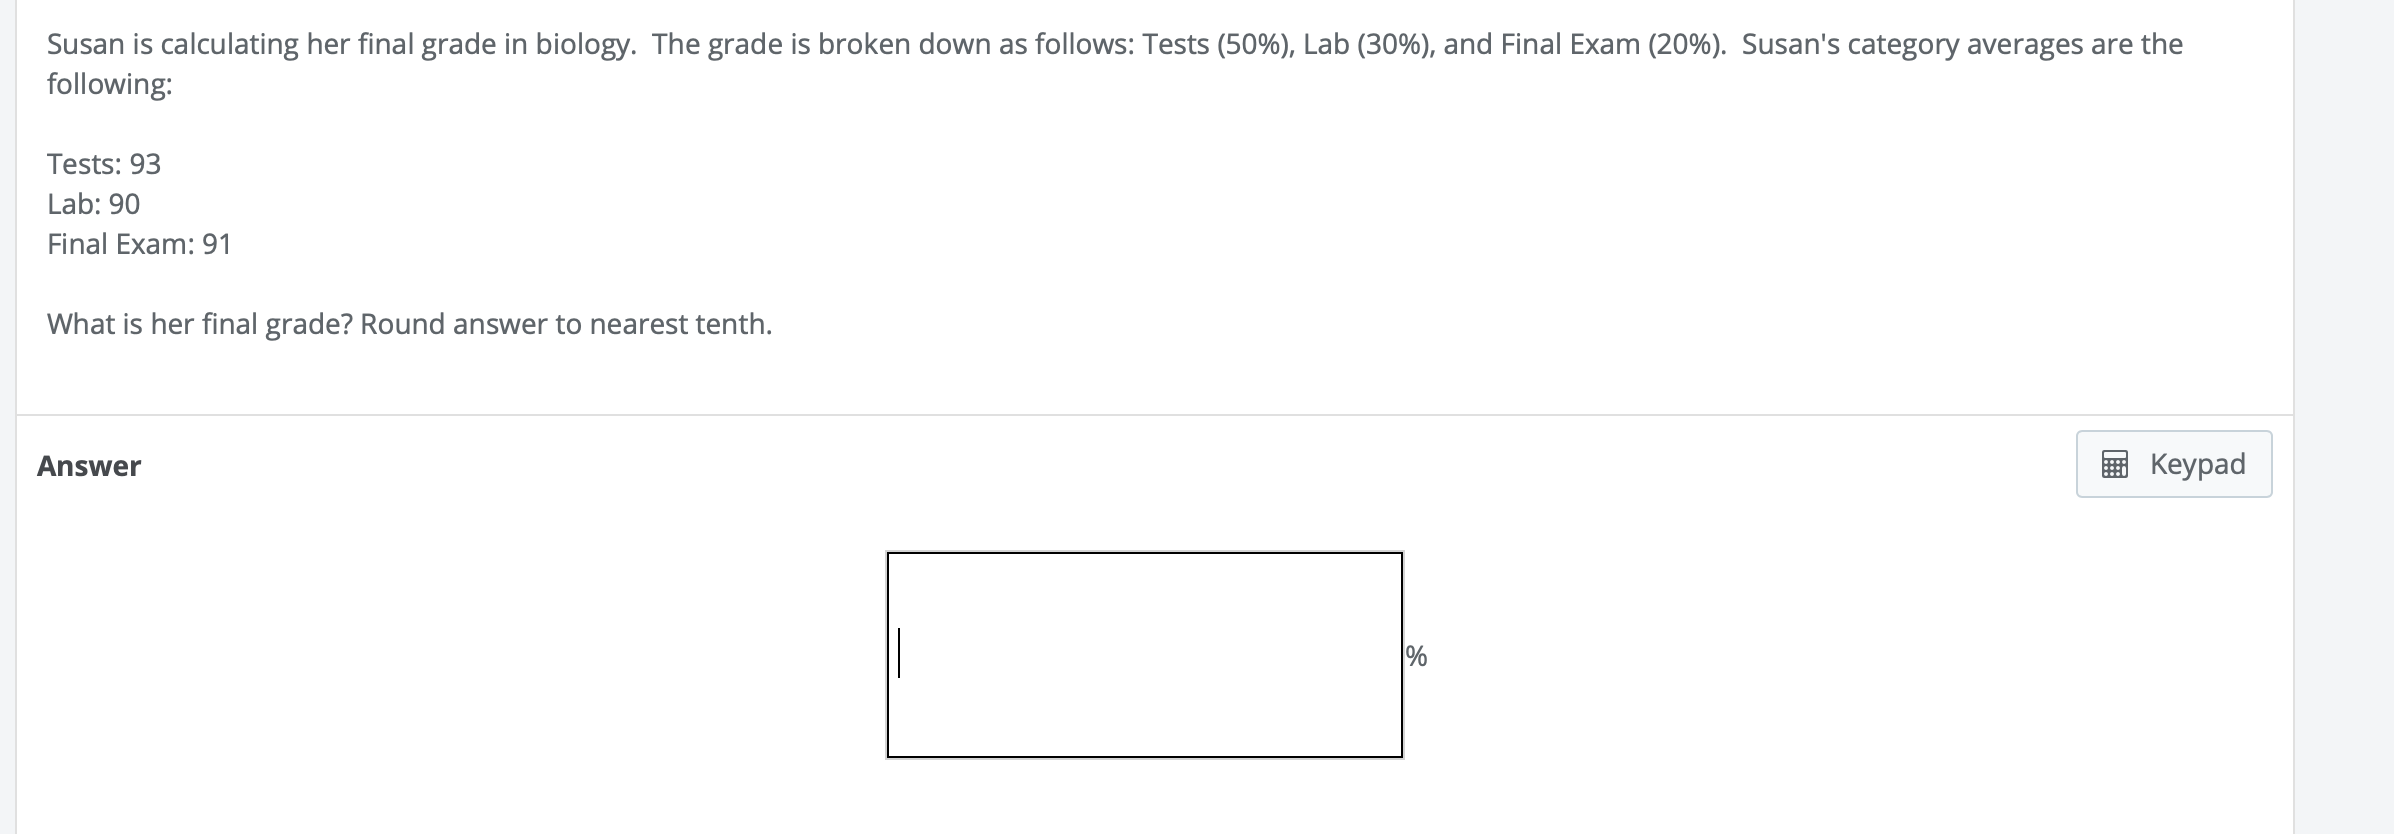Click the calculator grid icon on the Keypad button

(x=2116, y=463)
